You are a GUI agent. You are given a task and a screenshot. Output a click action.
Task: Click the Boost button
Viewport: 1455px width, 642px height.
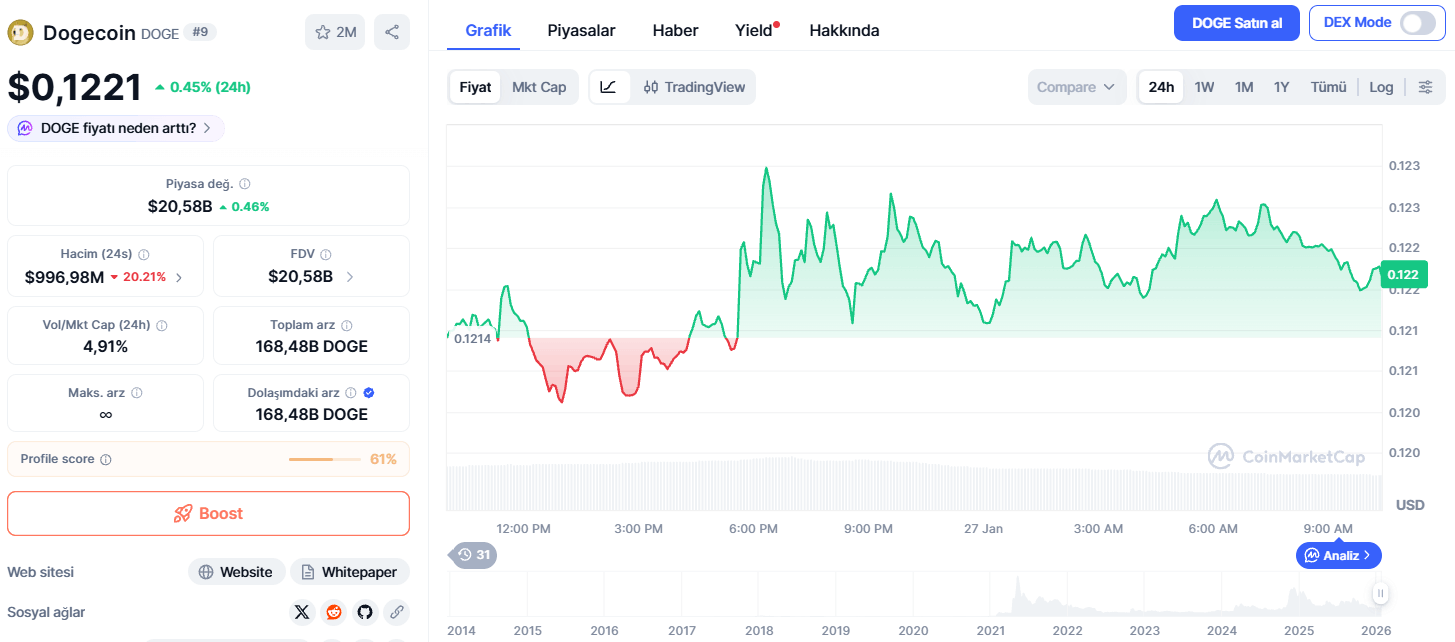(x=208, y=513)
